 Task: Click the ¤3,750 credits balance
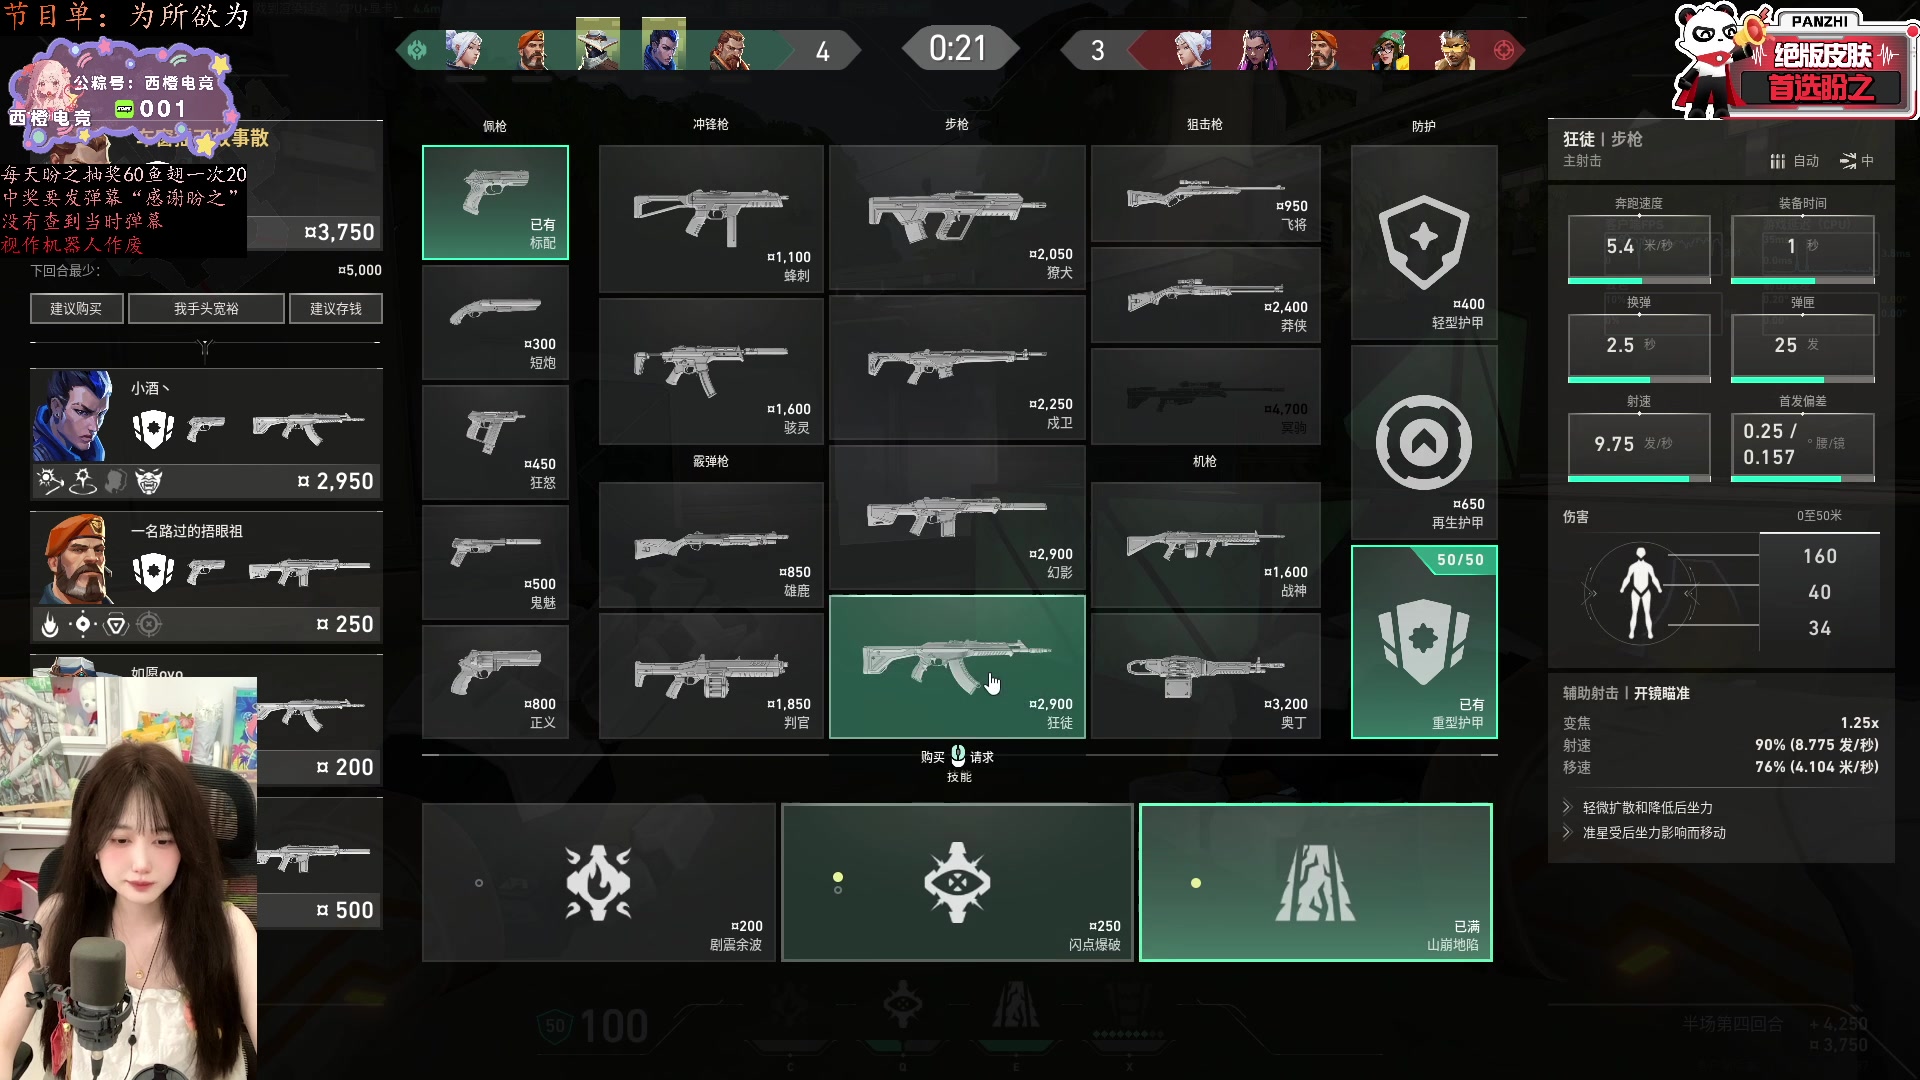[x=340, y=232]
